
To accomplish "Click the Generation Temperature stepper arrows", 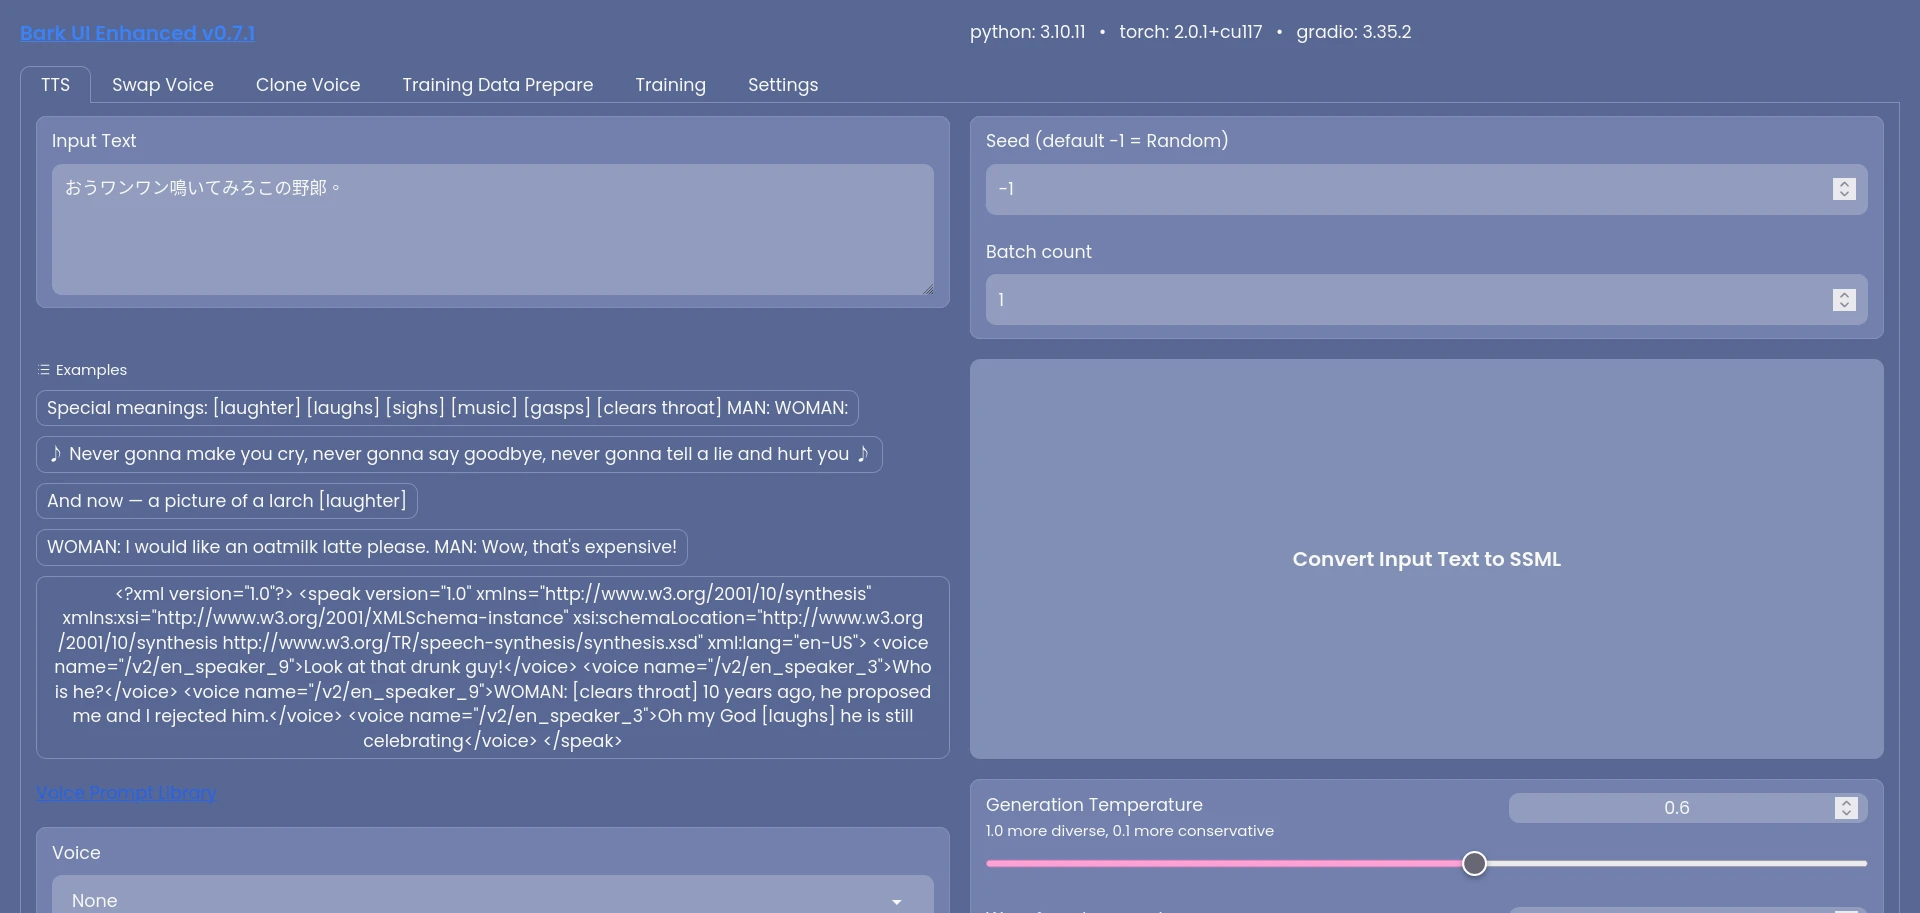I will [x=1846, y=808].
